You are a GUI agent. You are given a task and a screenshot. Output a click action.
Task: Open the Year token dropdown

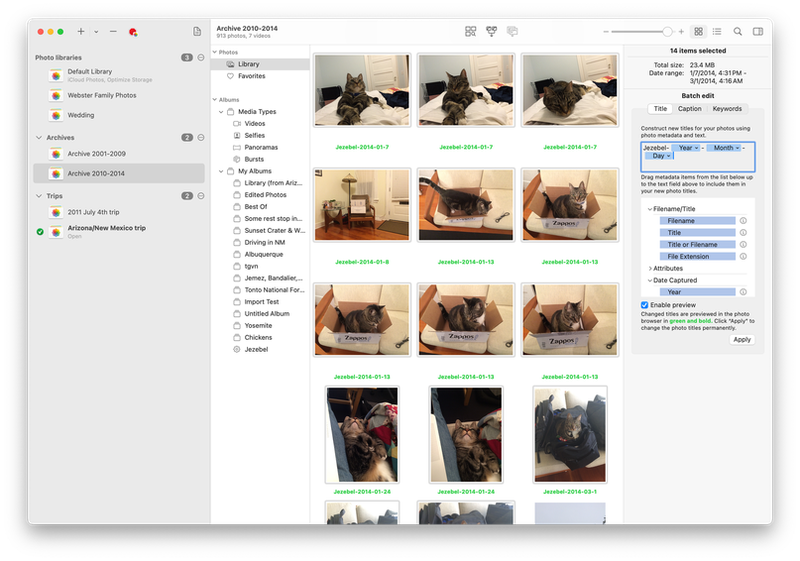click(x=696, y=148)
